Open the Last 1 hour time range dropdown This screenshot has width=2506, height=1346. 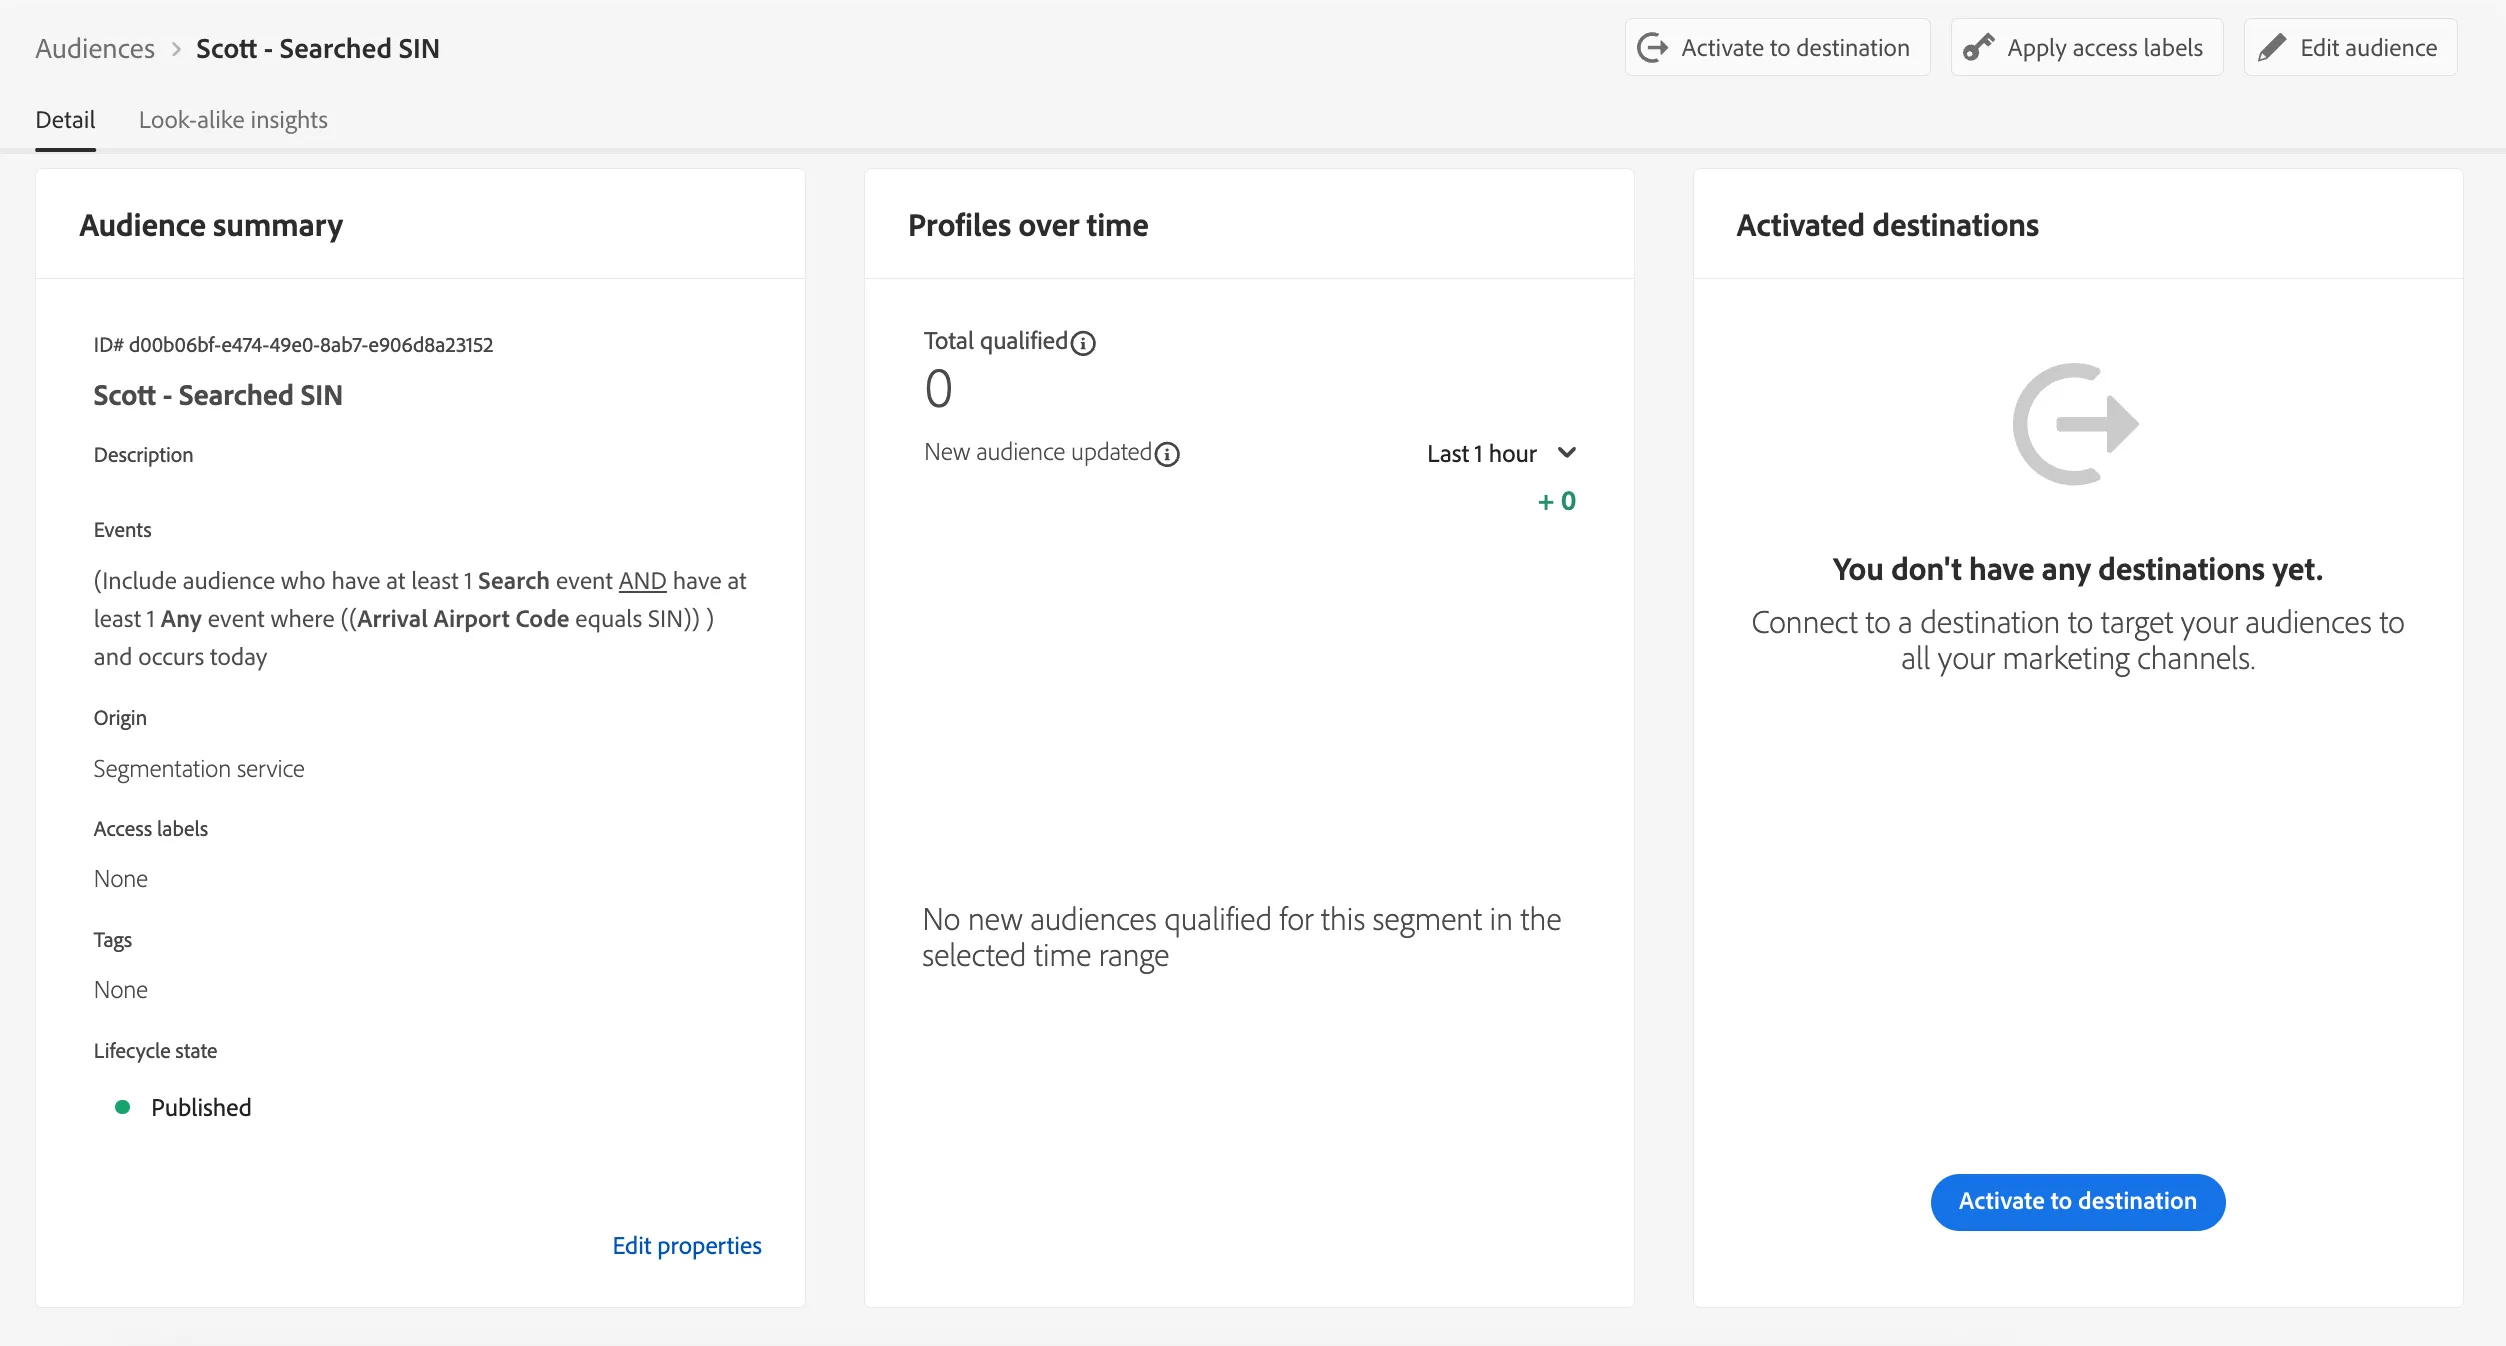pyautogui.click(x=1501, y=454)
